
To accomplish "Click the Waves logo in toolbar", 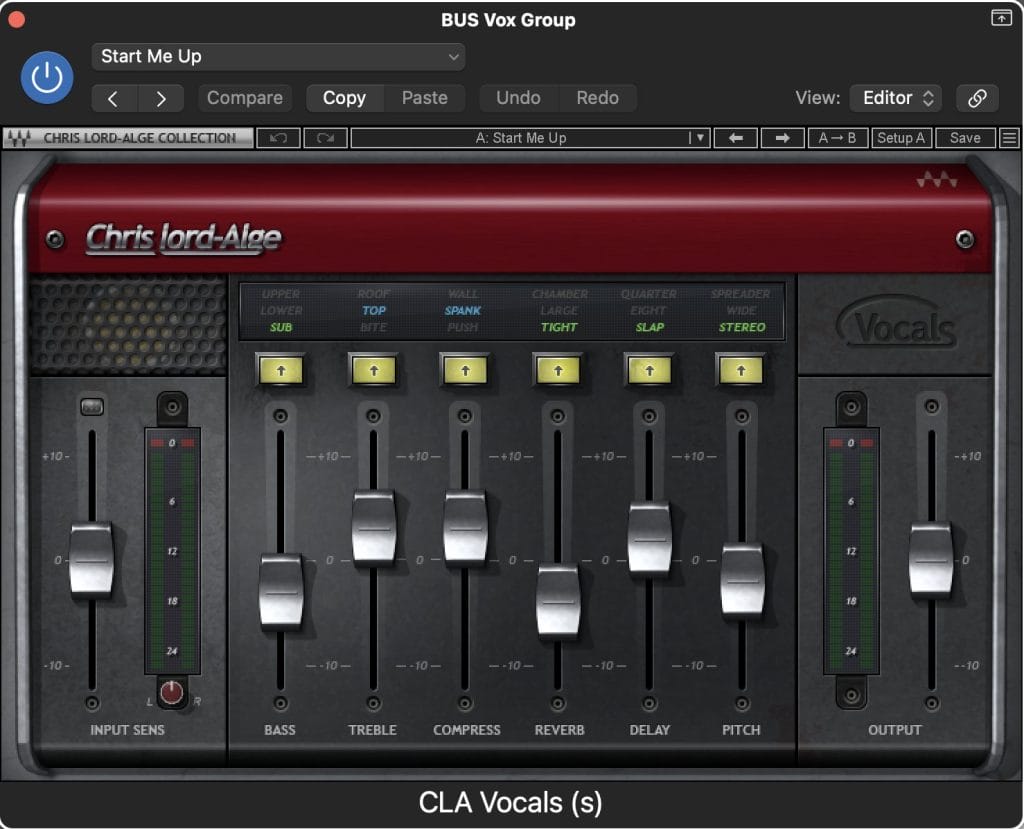I will coord(18,138).
